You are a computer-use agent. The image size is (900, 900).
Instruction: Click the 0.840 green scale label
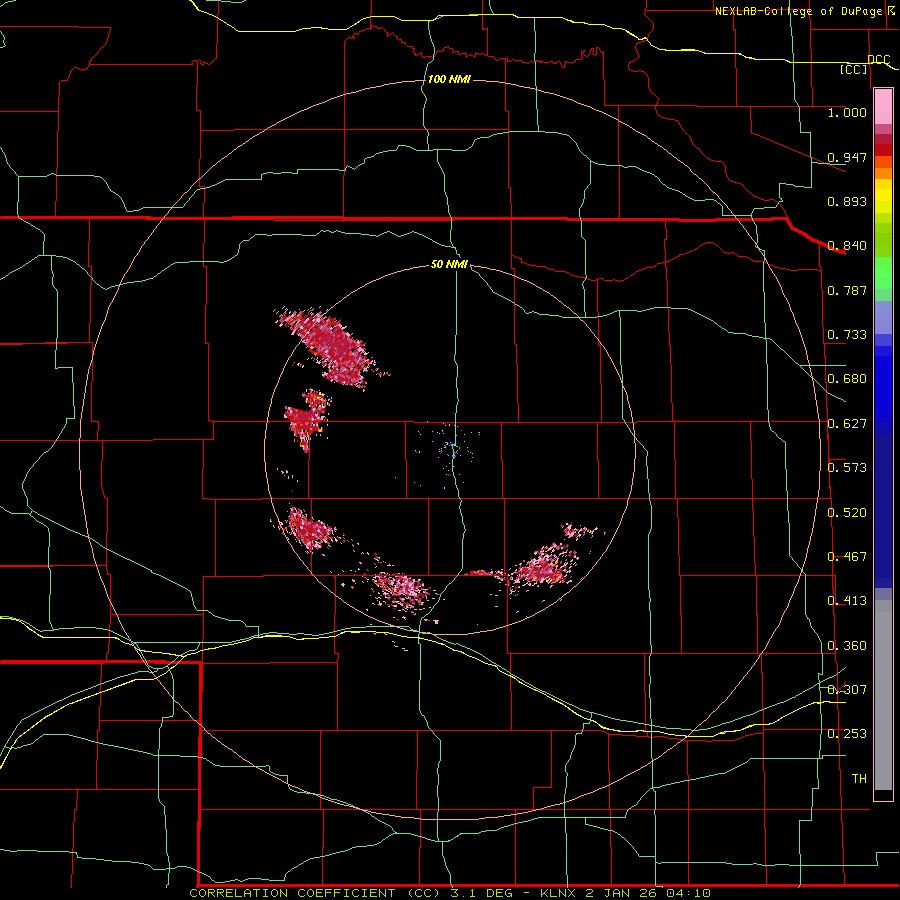pos(847,246)
